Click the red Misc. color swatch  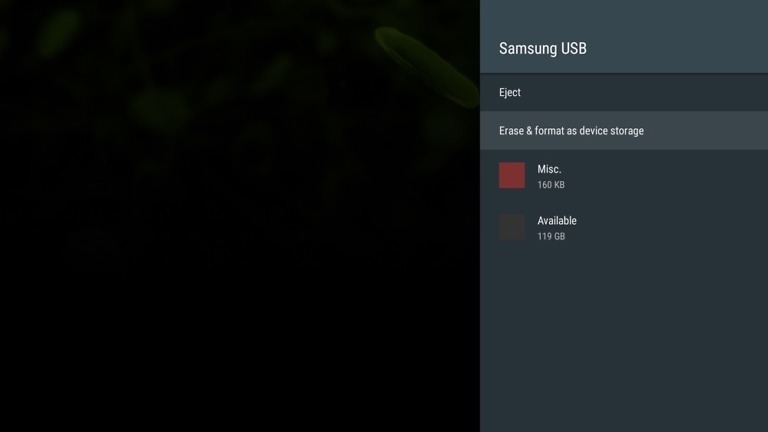[x=512, y=176]
